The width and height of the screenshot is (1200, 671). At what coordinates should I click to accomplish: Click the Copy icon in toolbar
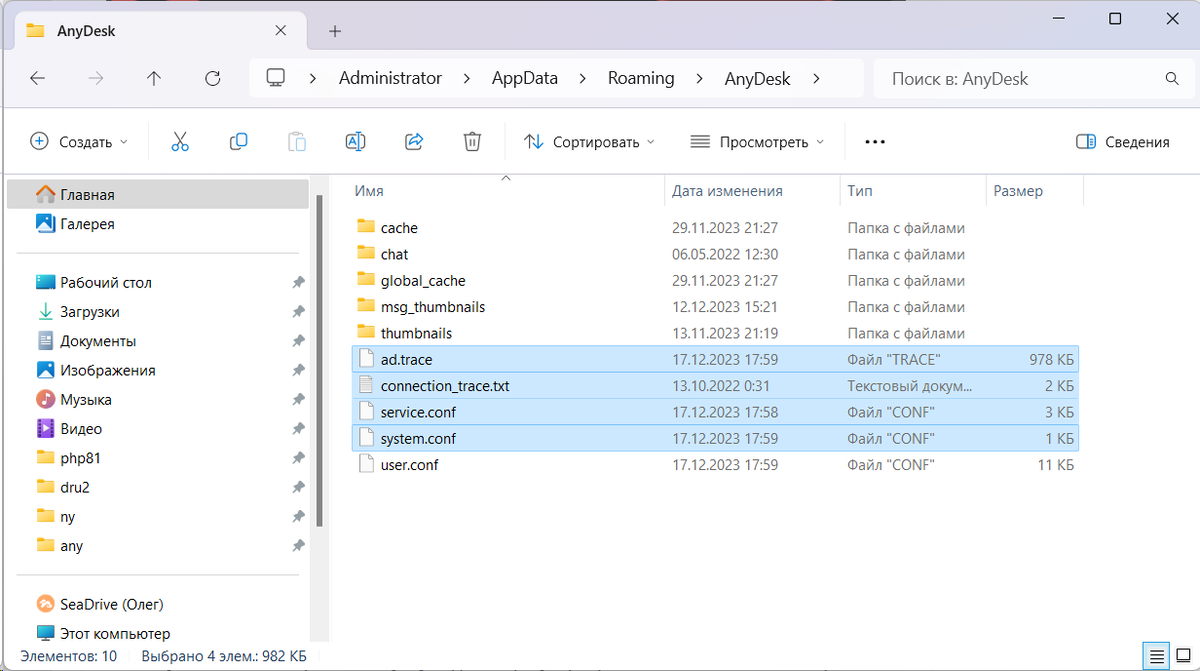click(238, 142)
